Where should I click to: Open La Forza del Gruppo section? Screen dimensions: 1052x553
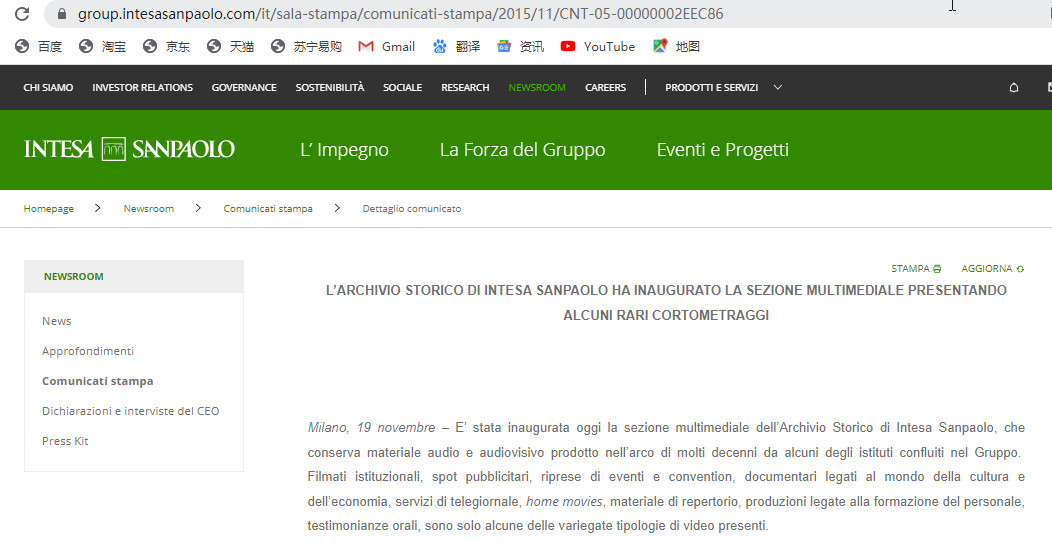pyautogui.click(x=523, y=150)
